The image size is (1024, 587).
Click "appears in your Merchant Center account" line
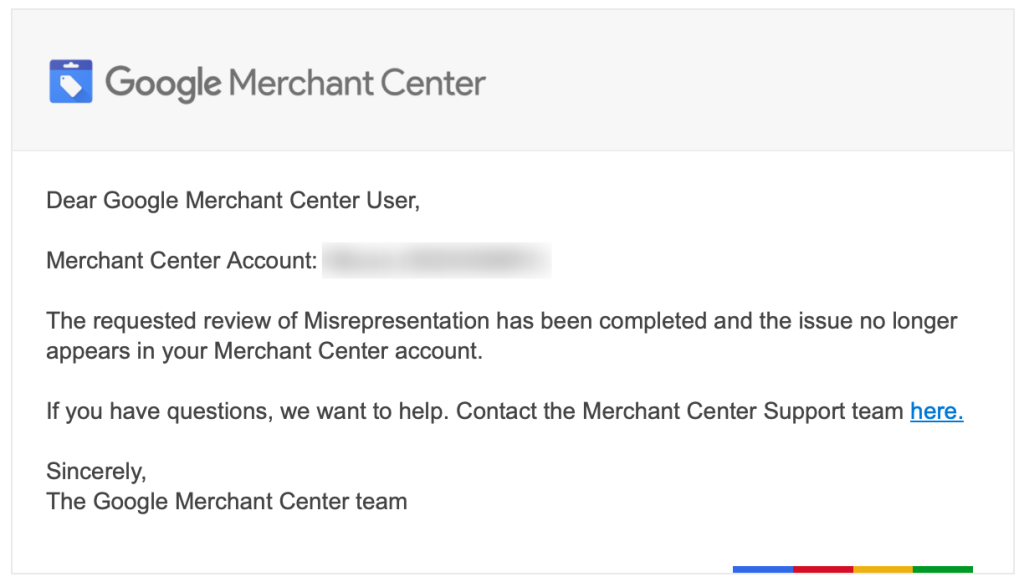tap(264, 352)
